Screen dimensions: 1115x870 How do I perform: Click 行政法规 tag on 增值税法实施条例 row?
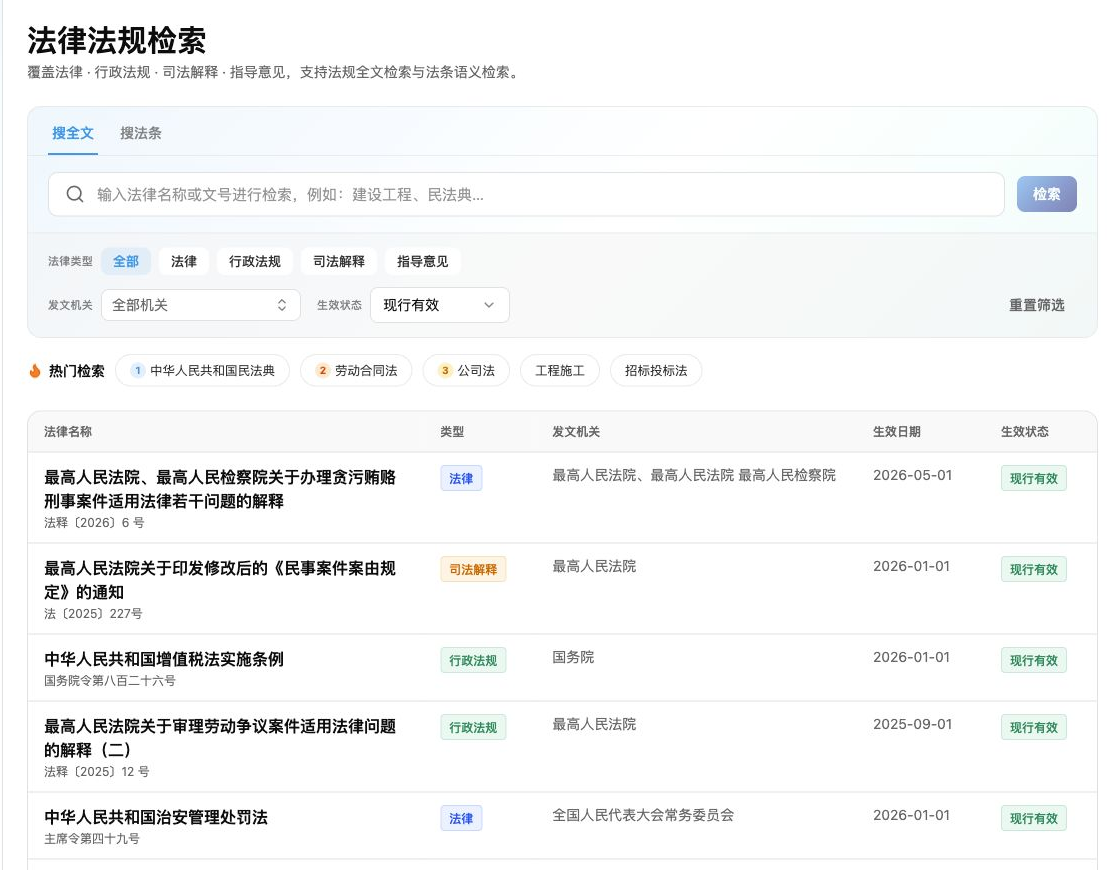pos(473,660)
